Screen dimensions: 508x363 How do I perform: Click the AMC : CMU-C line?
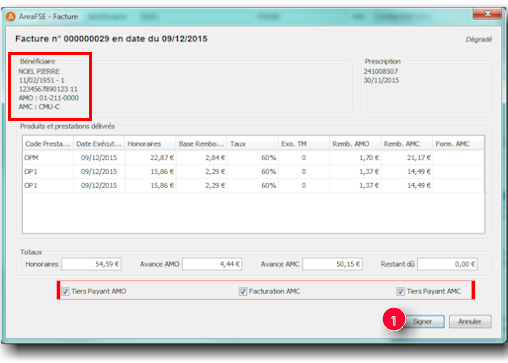[39, 107]
